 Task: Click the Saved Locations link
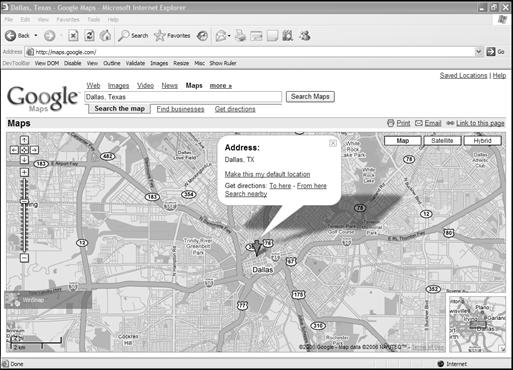463,76
